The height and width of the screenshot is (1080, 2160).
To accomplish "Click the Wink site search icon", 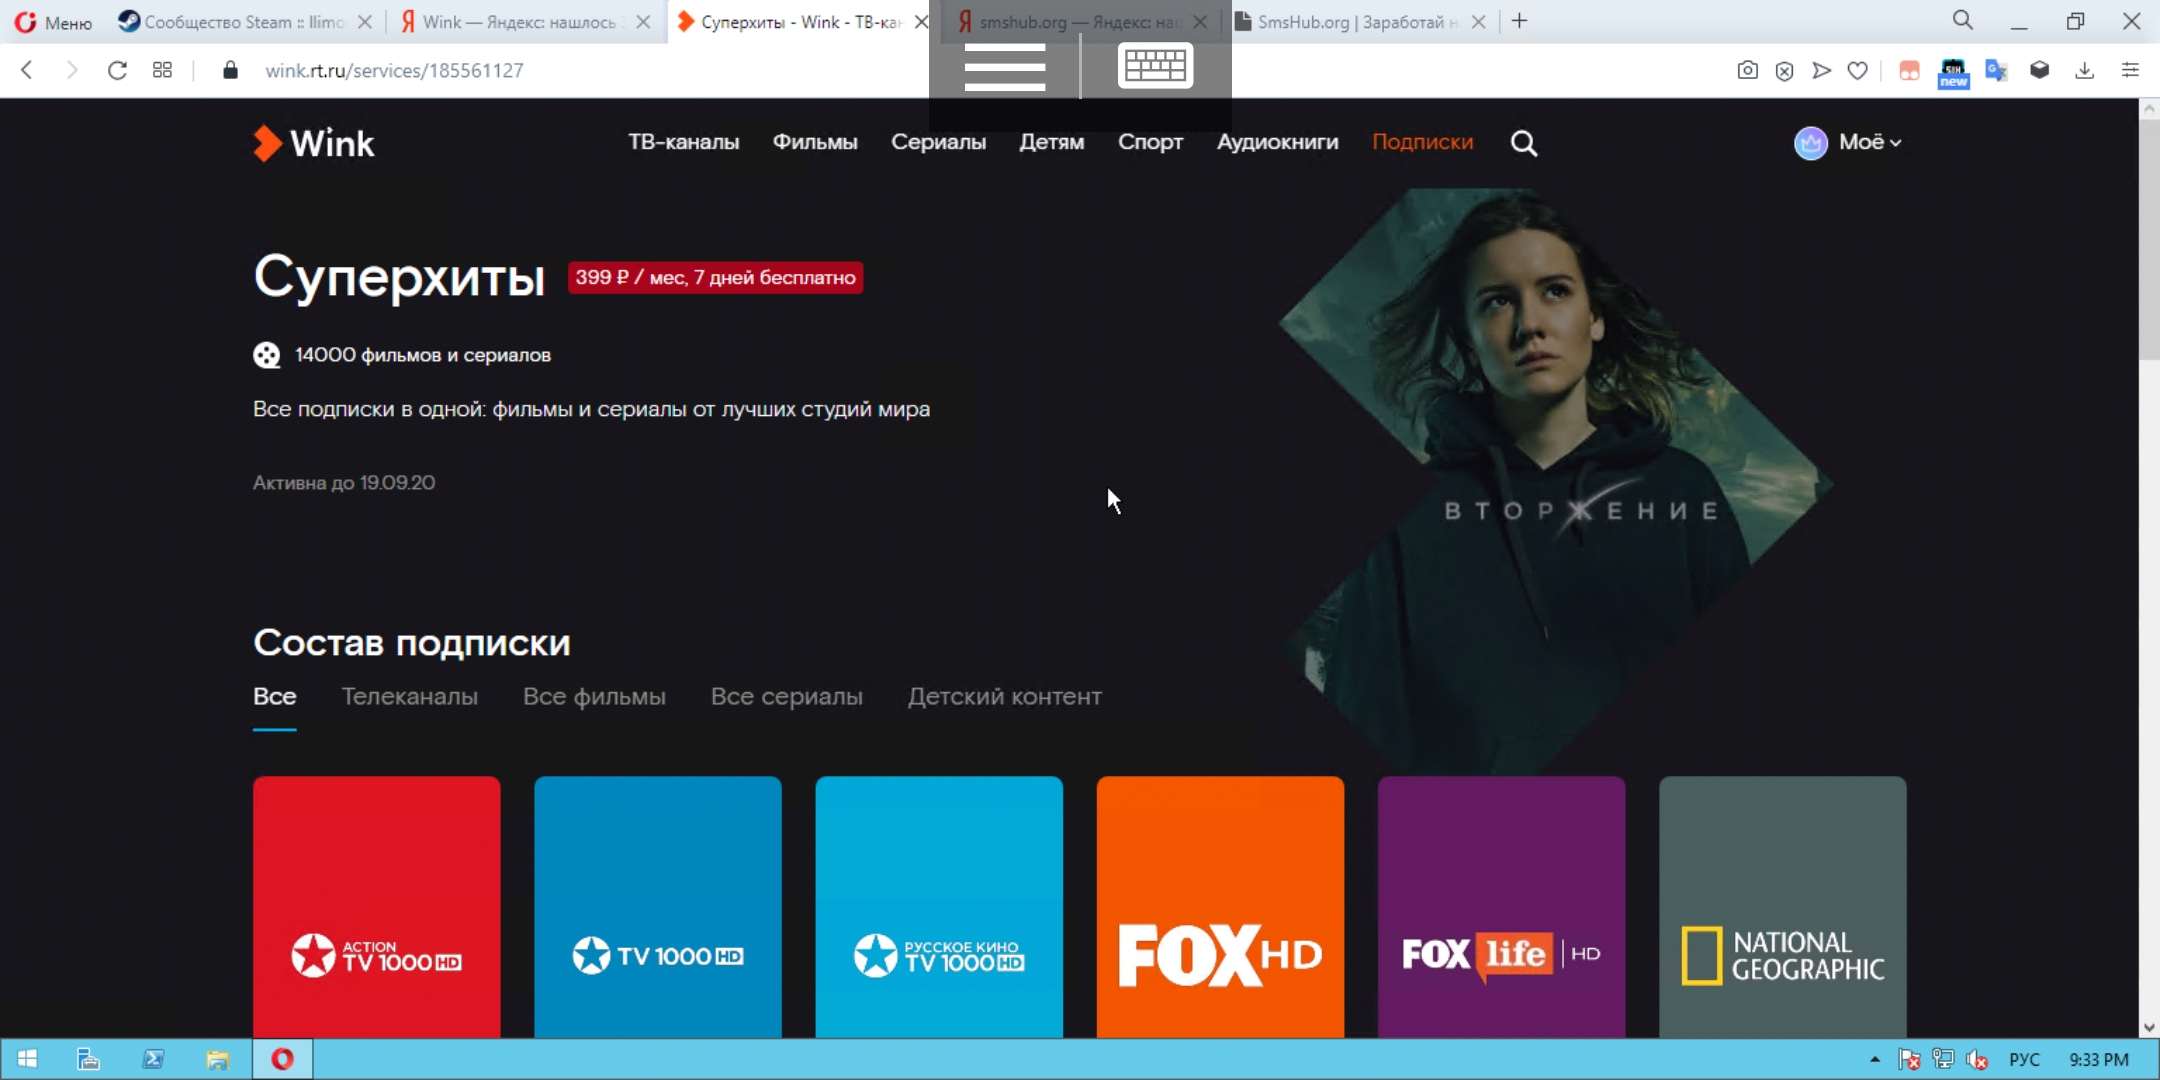I will (x=1523, y=143).
